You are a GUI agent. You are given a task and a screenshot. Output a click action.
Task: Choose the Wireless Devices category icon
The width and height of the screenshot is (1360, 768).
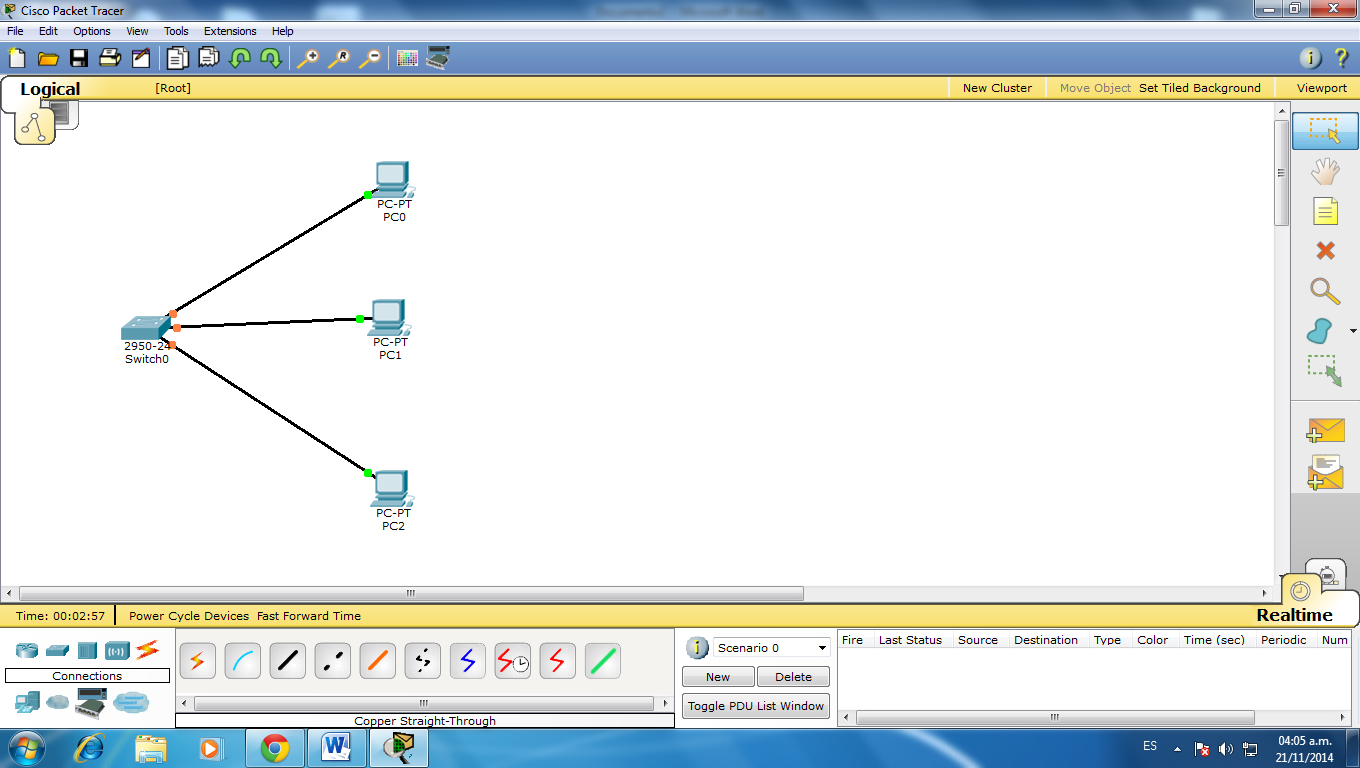(117, 651)
